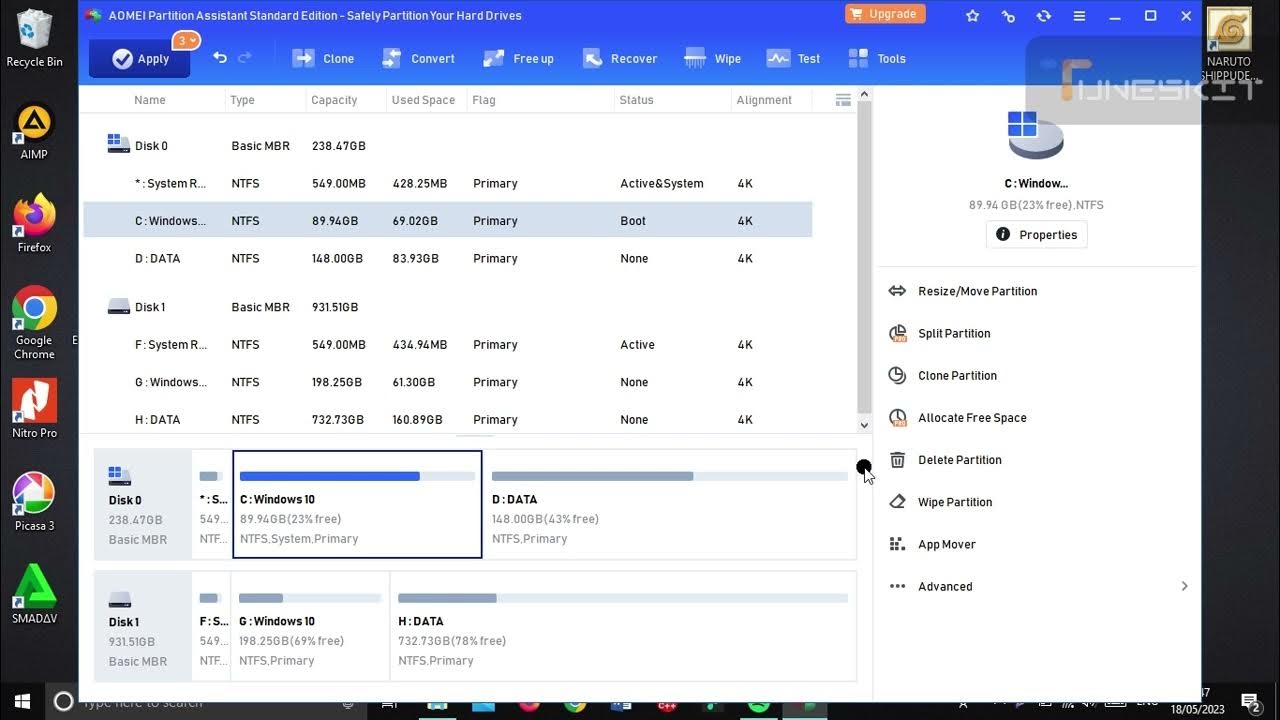Open the hamburger menu in title bar
1280x720 pixels.
coord(1079,16)
